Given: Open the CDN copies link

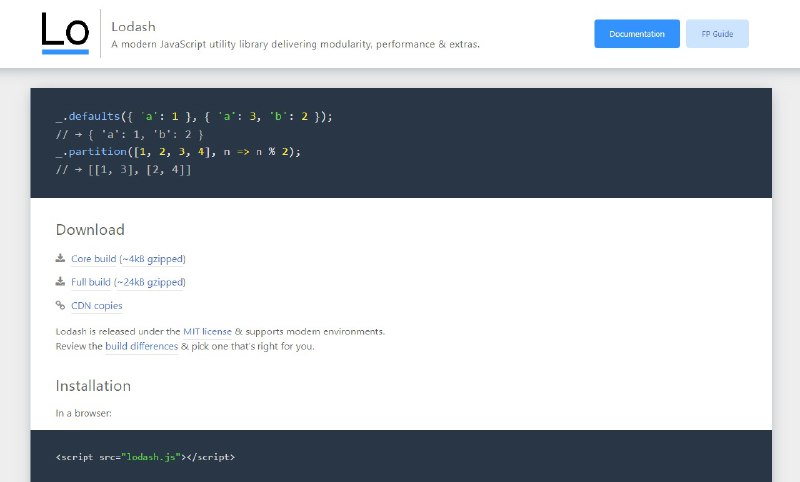Looking at the screenshot, I should [96, 306].
